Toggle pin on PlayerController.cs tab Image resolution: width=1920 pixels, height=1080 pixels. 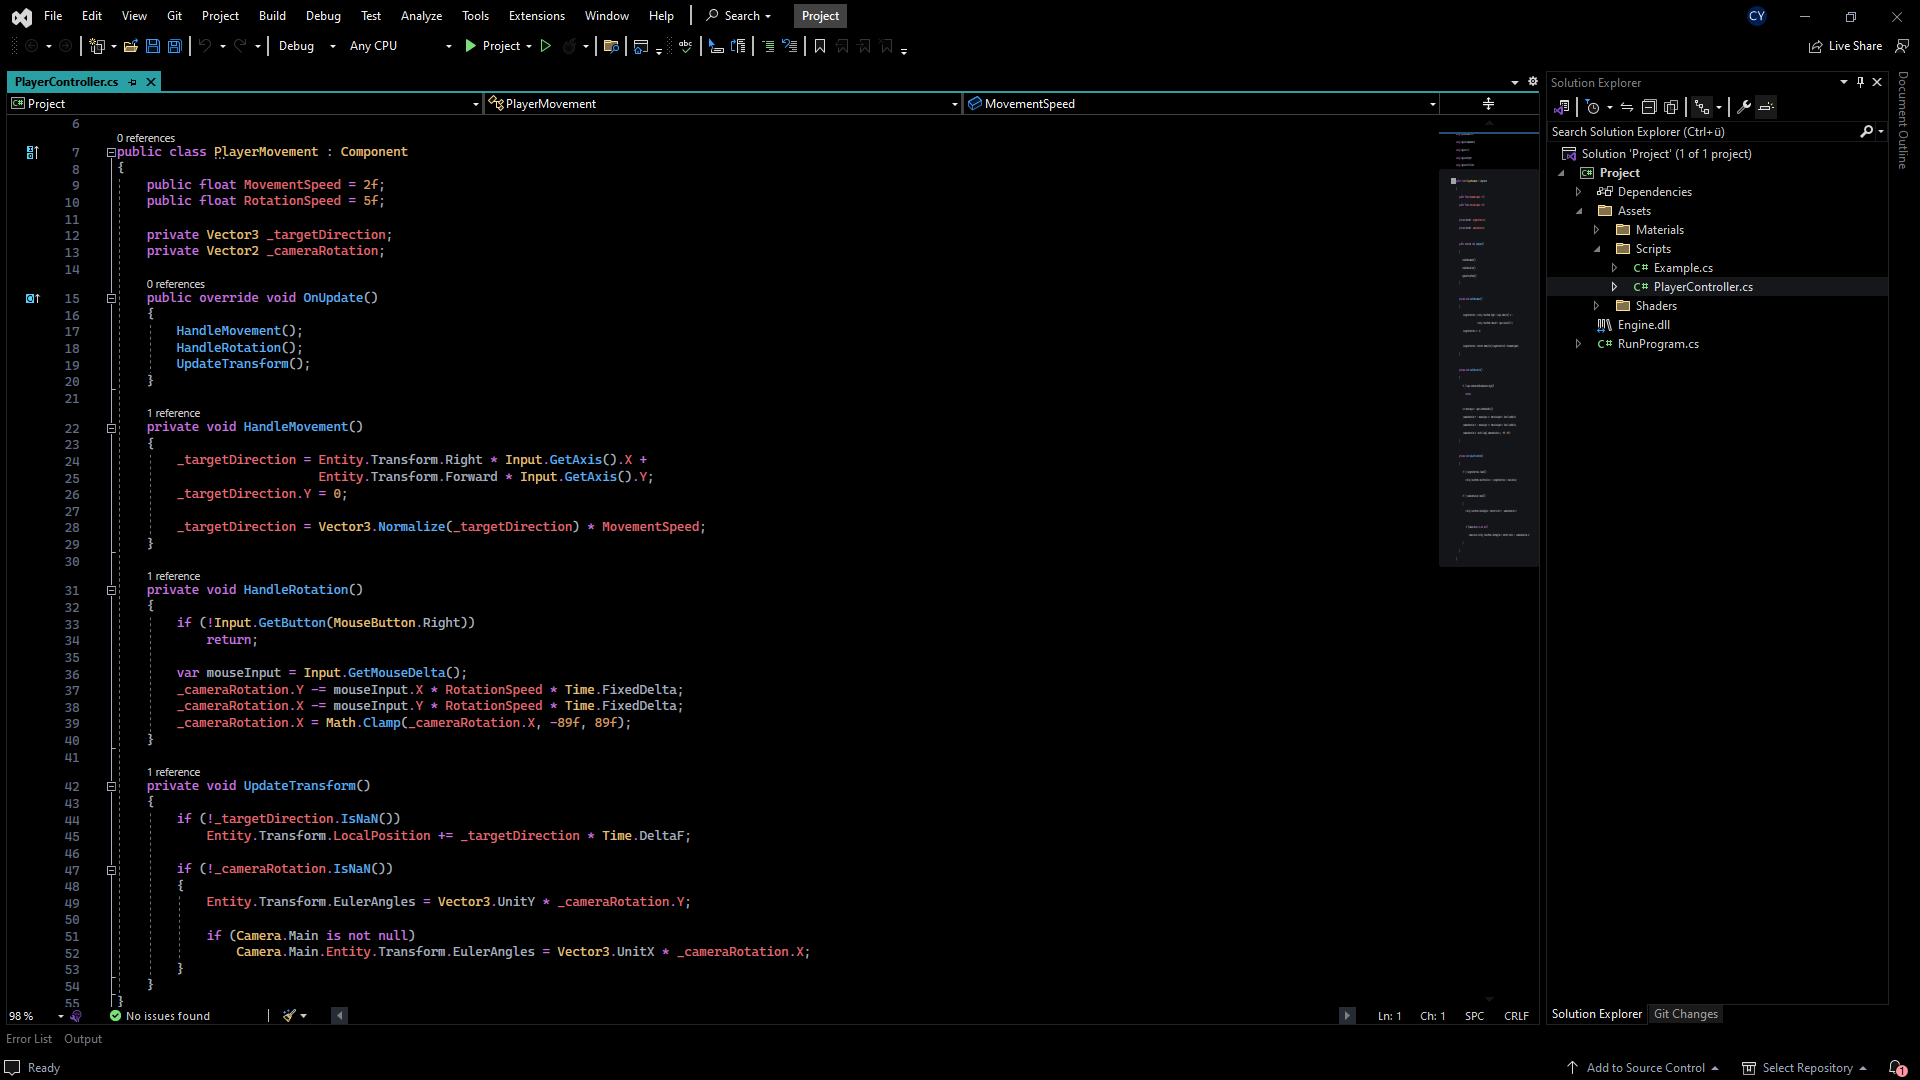132,82
